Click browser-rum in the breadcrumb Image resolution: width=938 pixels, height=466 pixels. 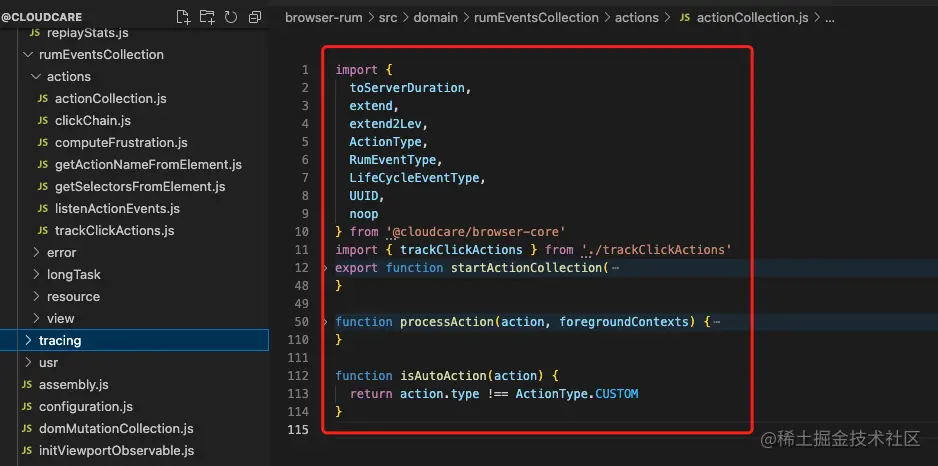pyautogui.click(x=324, y=18)
